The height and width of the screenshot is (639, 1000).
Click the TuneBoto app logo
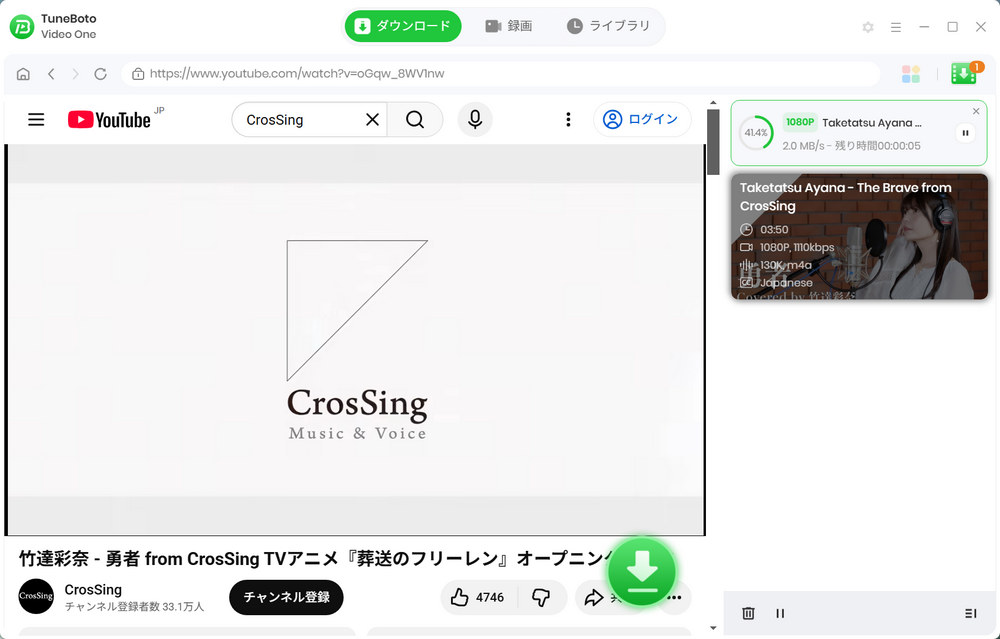coord(22,26)
